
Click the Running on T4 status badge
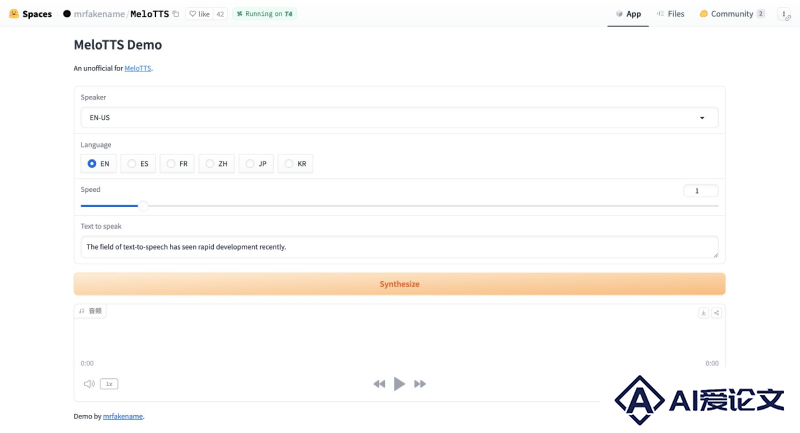[x=264, y=14]
